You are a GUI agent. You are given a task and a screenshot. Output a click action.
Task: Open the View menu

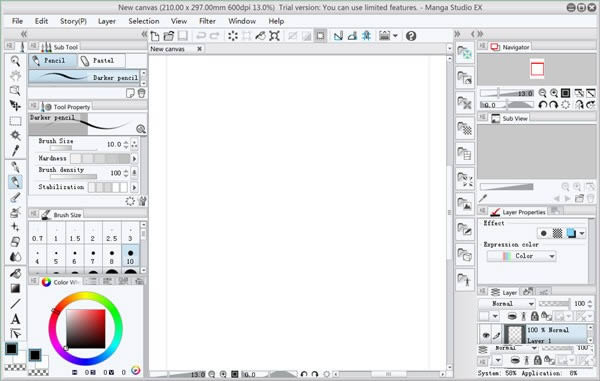click(x=179, y=21)
